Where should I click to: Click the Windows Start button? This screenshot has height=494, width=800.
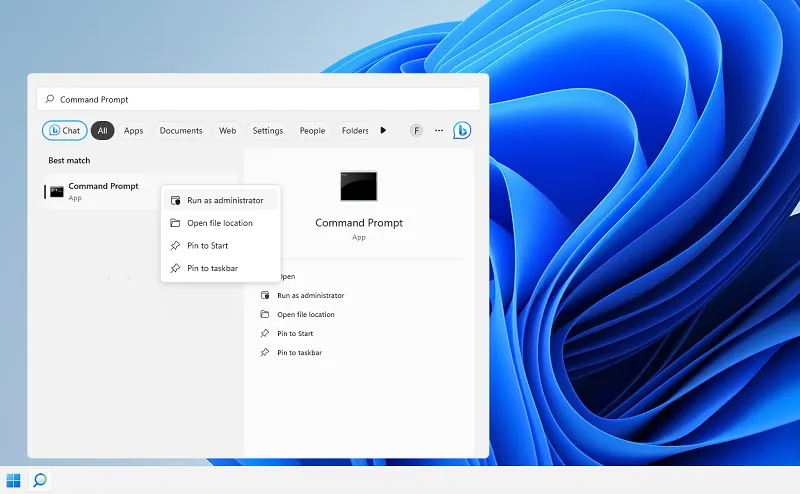click(13, 480)
